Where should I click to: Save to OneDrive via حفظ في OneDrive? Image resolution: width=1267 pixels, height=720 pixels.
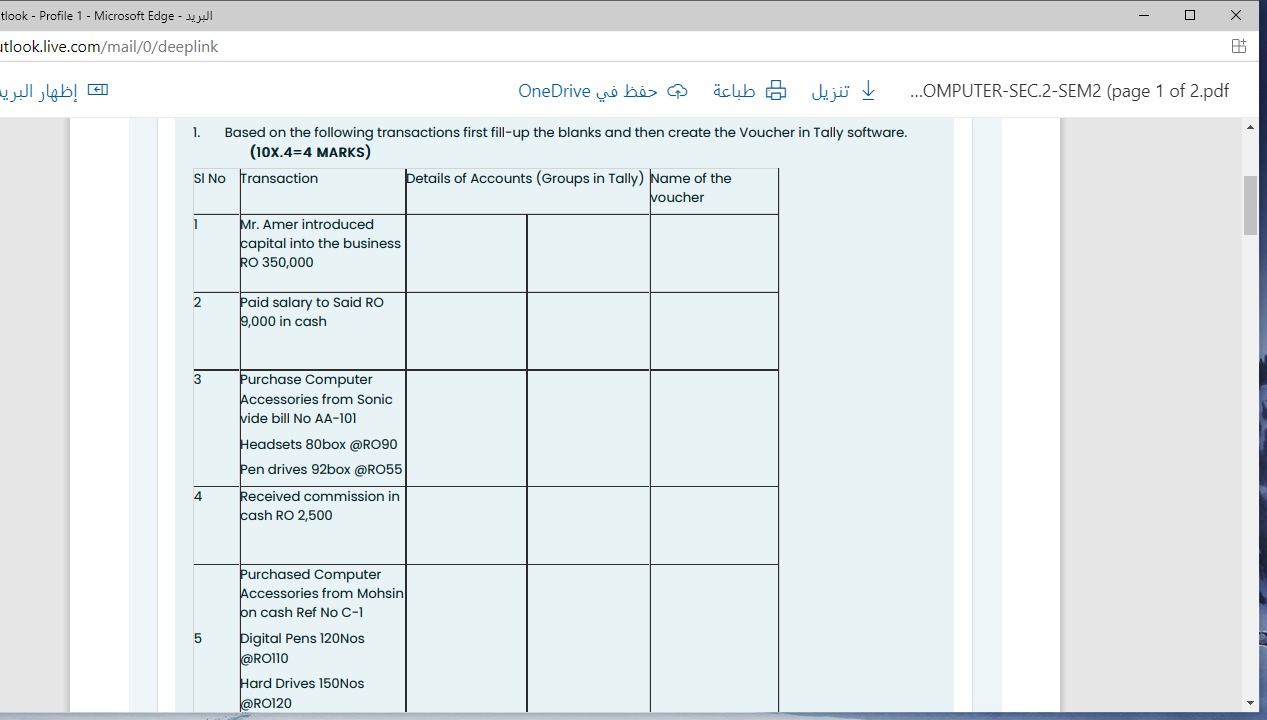click(588, 91)
